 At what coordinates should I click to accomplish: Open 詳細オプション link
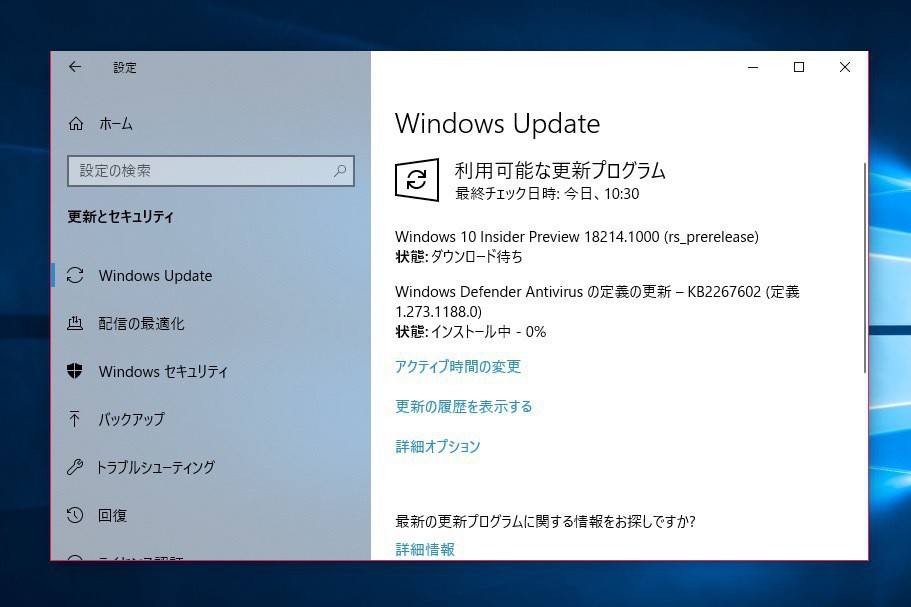[x=437, y=447]
